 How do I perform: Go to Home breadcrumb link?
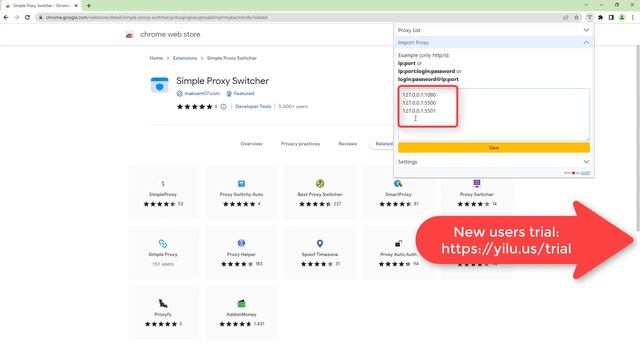(156, 58)
